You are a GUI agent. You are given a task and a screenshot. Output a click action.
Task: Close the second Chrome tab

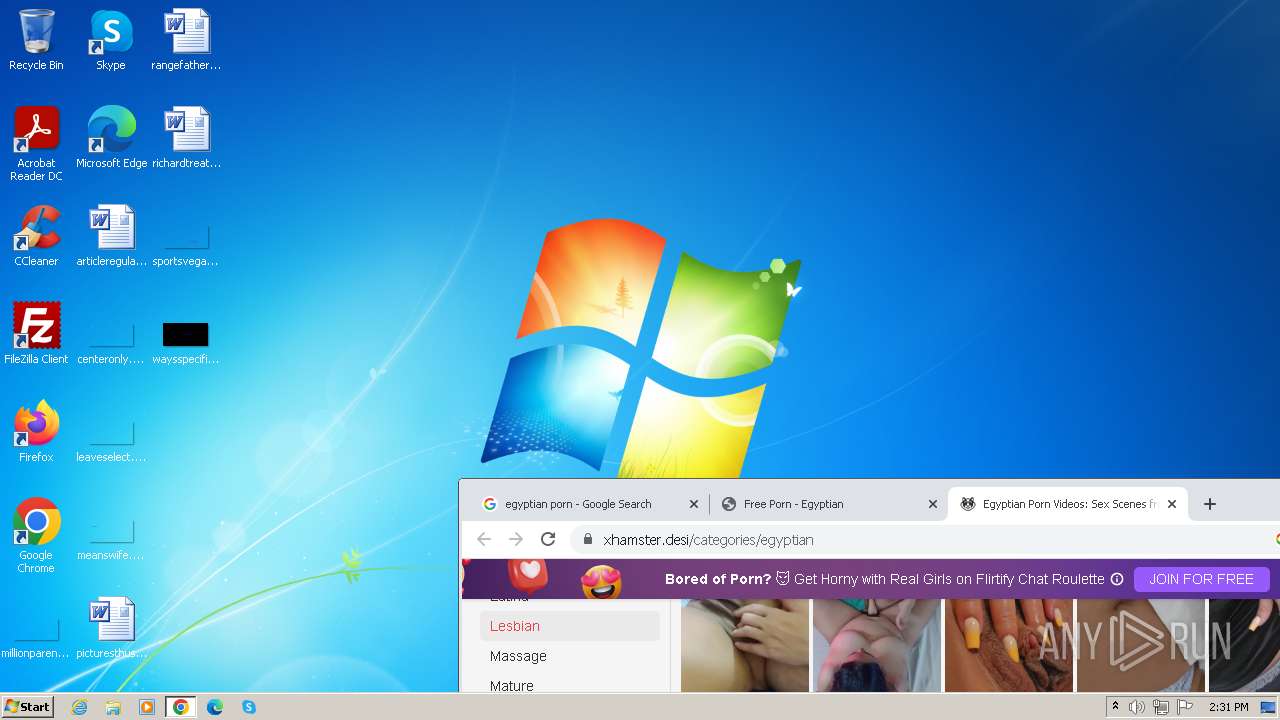[x=933, y=504]
